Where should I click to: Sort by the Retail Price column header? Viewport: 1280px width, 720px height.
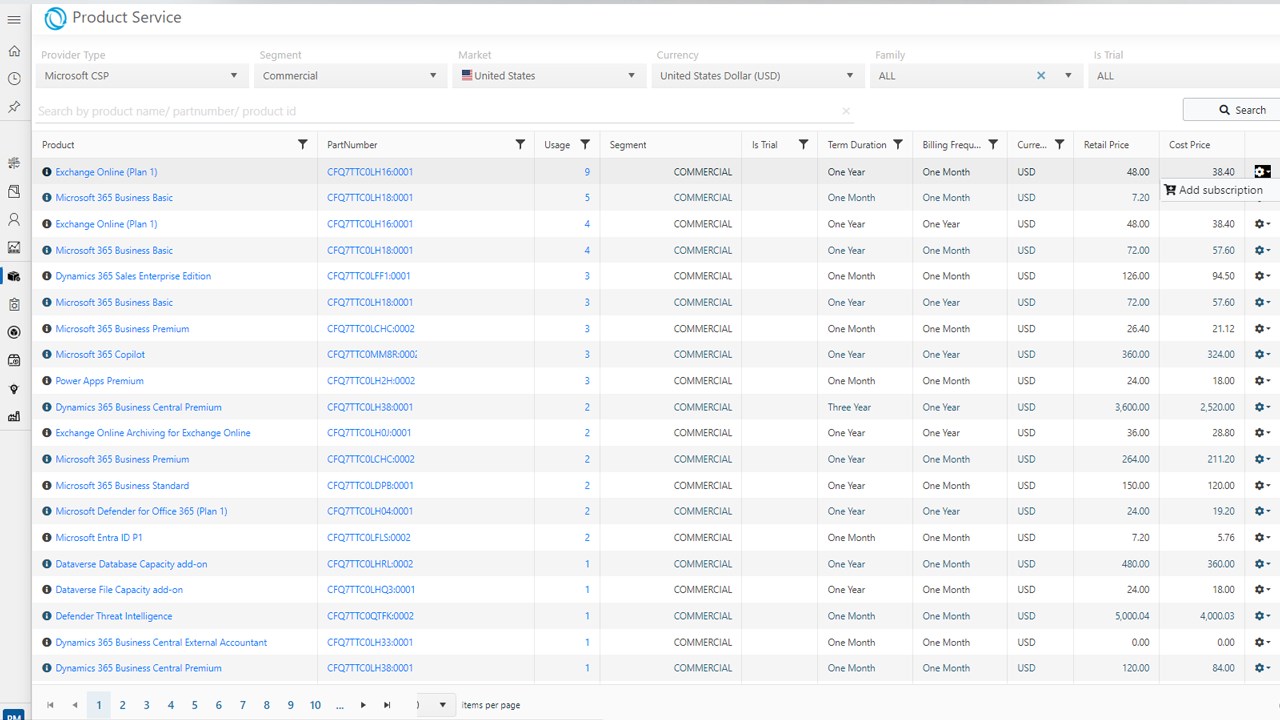tap(1106, 145)
